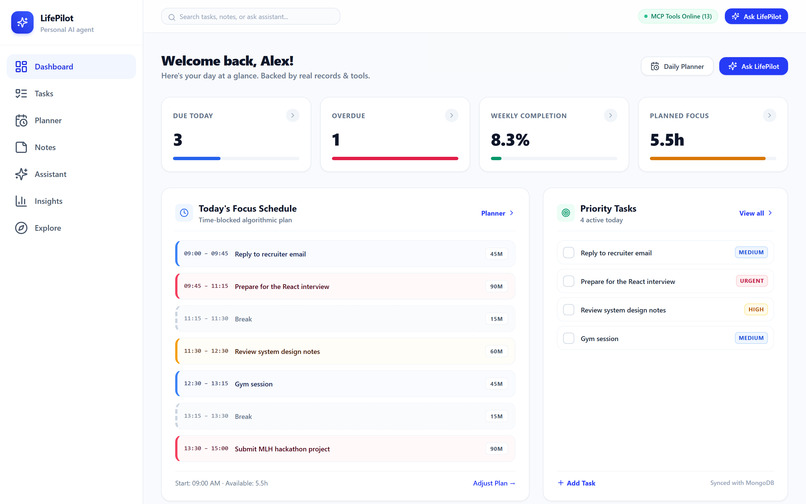Screen dimensions: 806x504
Task: Click the green Weekly Completion progress bar
Action: pyautogui.click(x=496, y=158)
